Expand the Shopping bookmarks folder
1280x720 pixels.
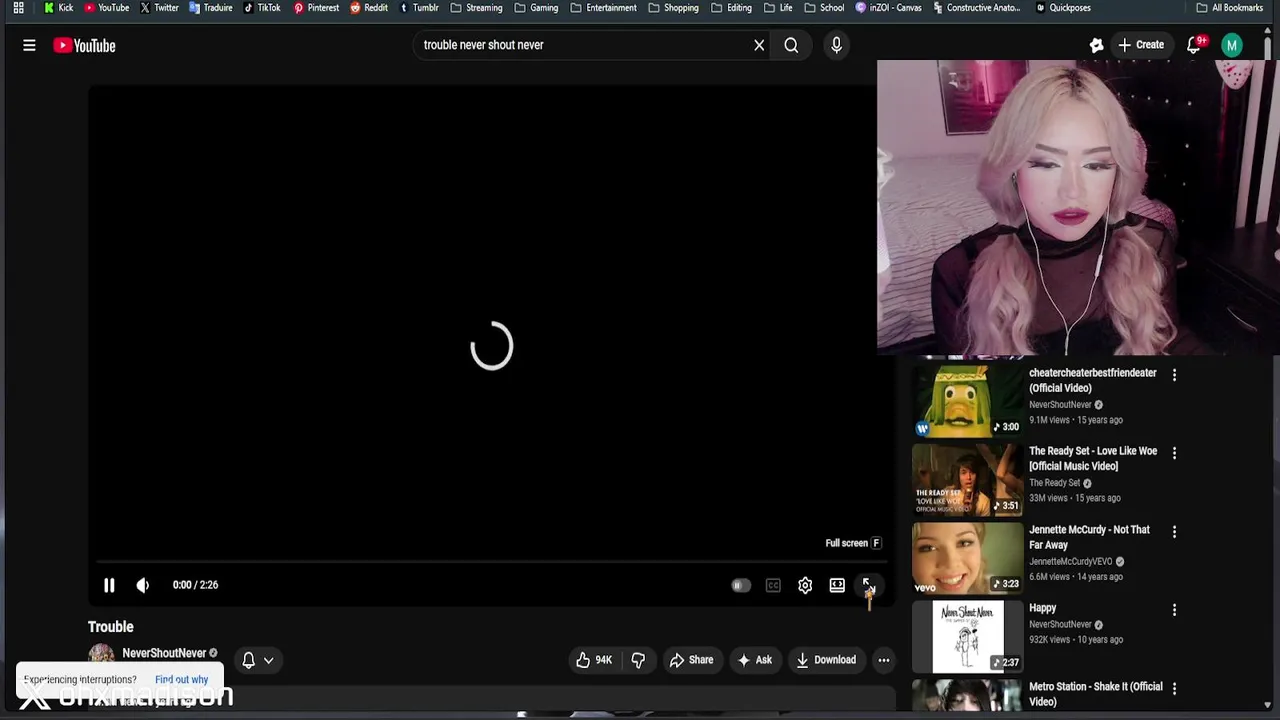click(673, 8)
